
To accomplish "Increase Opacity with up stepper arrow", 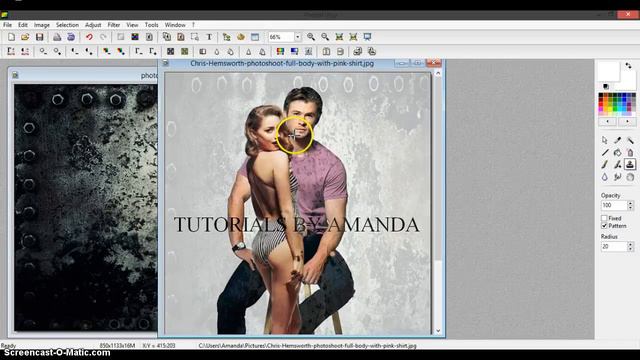I will (x=630, y=203).
